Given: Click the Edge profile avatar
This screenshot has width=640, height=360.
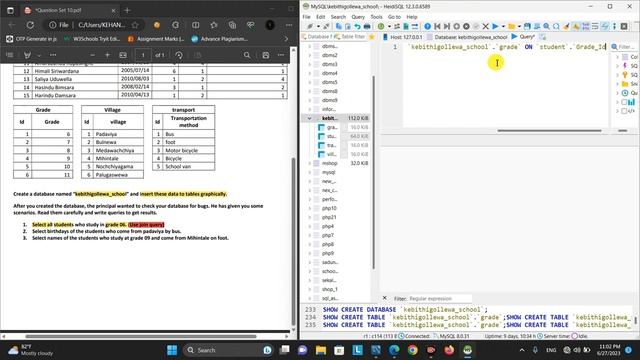Looking at the screenshot, I should (x=270, y=25).
